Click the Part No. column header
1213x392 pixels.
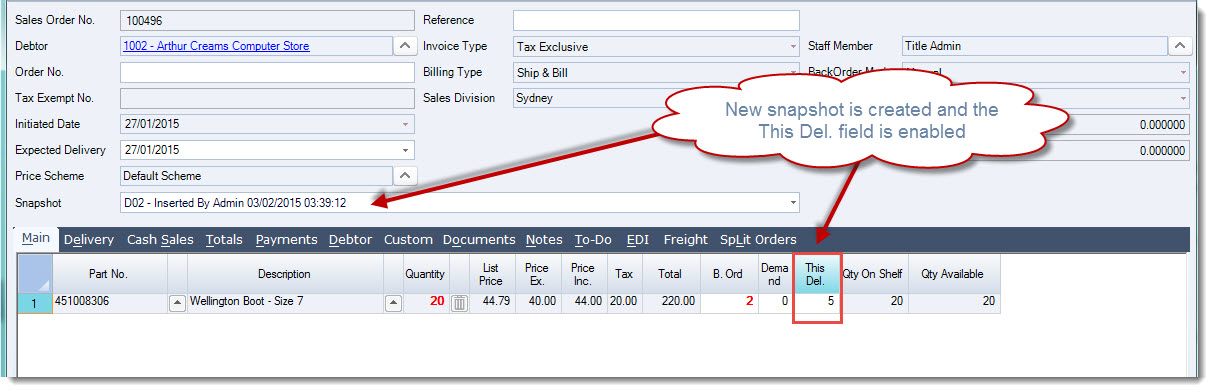tap(109, 273)
